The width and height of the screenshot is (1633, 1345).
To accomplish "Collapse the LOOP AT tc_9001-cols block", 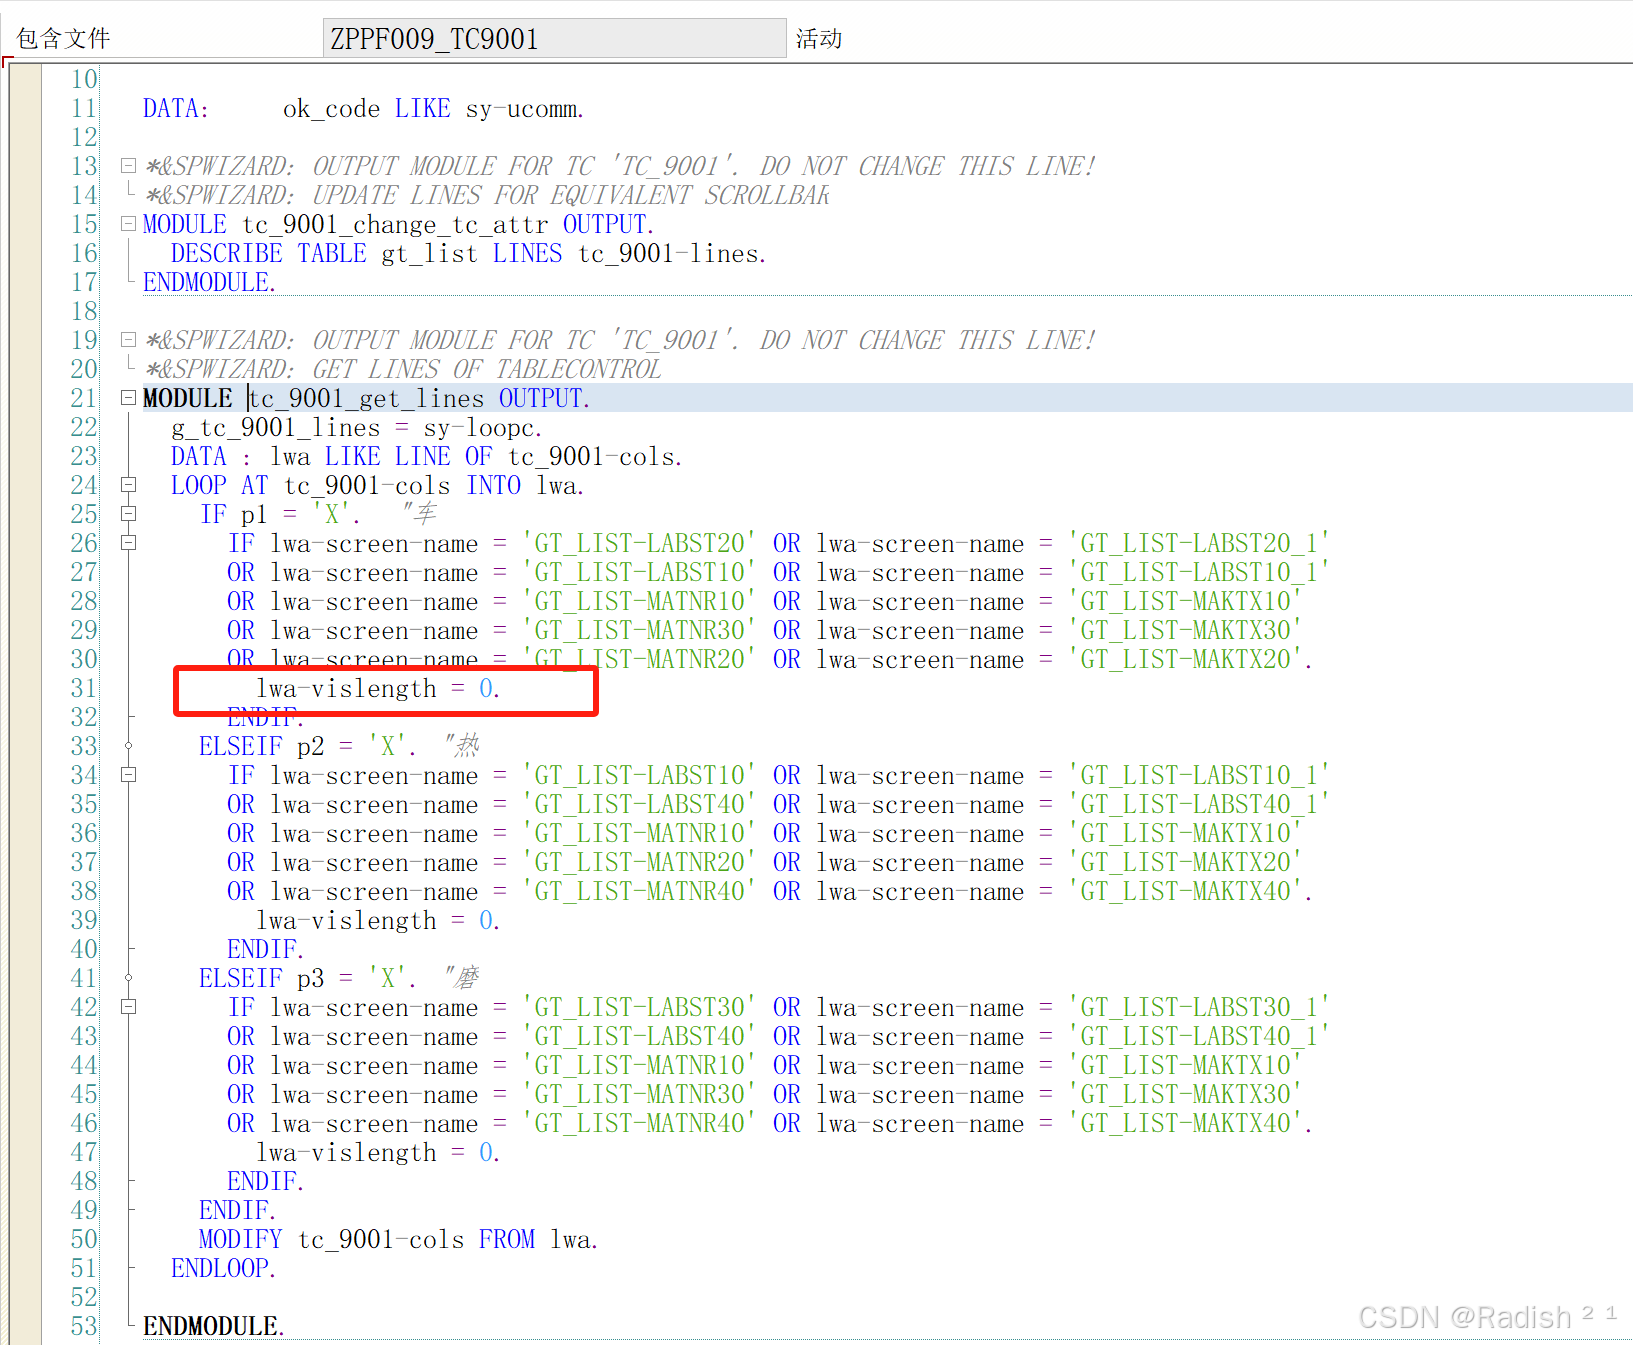I will [x=127, y=485].
